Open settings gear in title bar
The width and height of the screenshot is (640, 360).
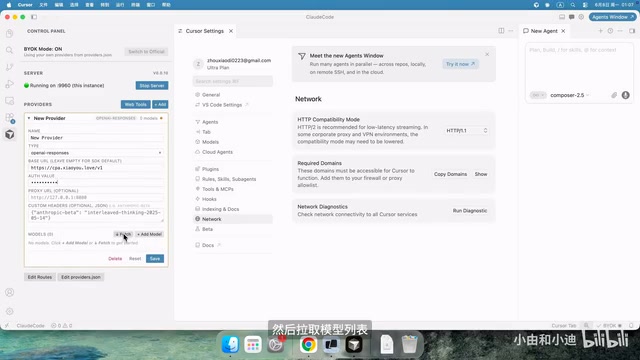coord(581,17)
